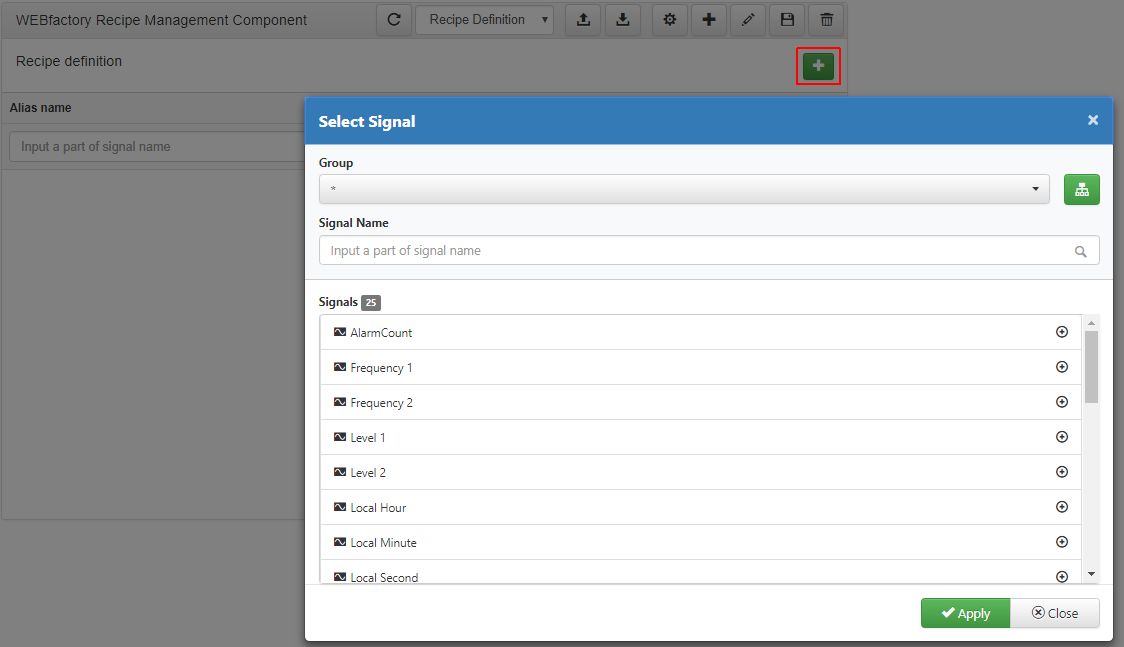Select the AlarmCount signal row
Image resolution: width=1124 pixels, height=647 pixels.
(x=700, y=332)
